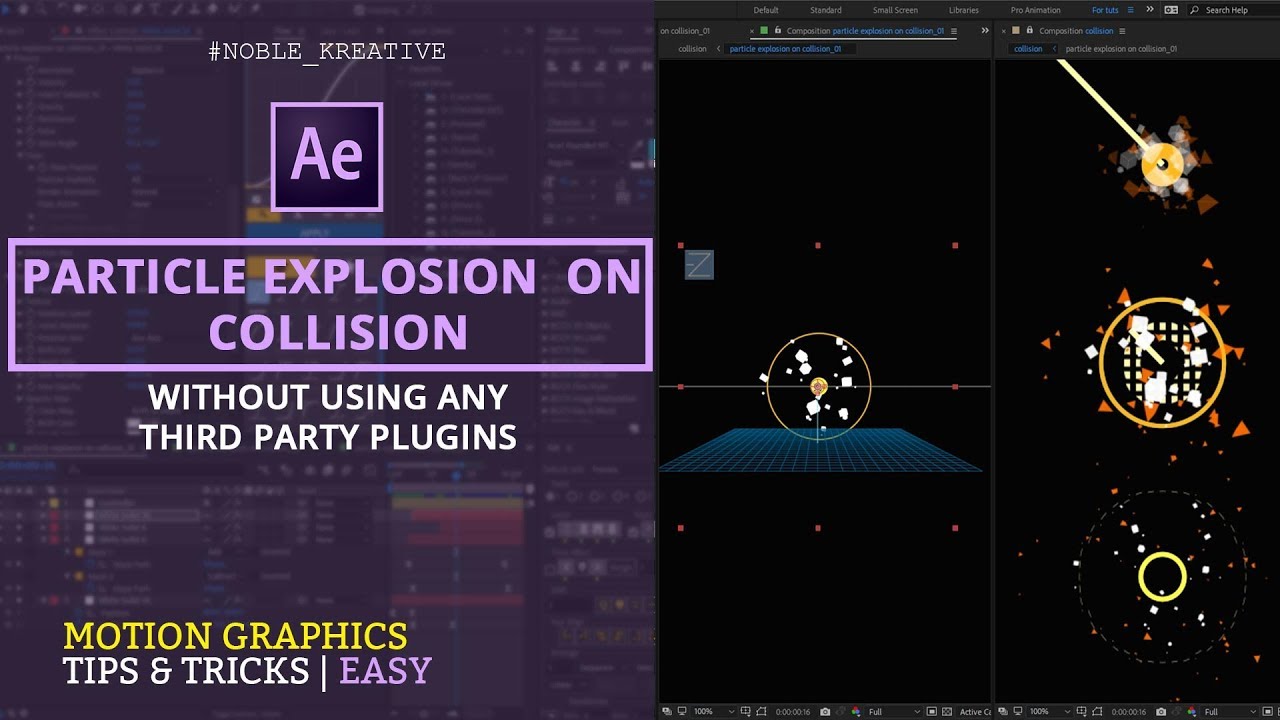Switch to the Standard workspace

tap(825, 10)
